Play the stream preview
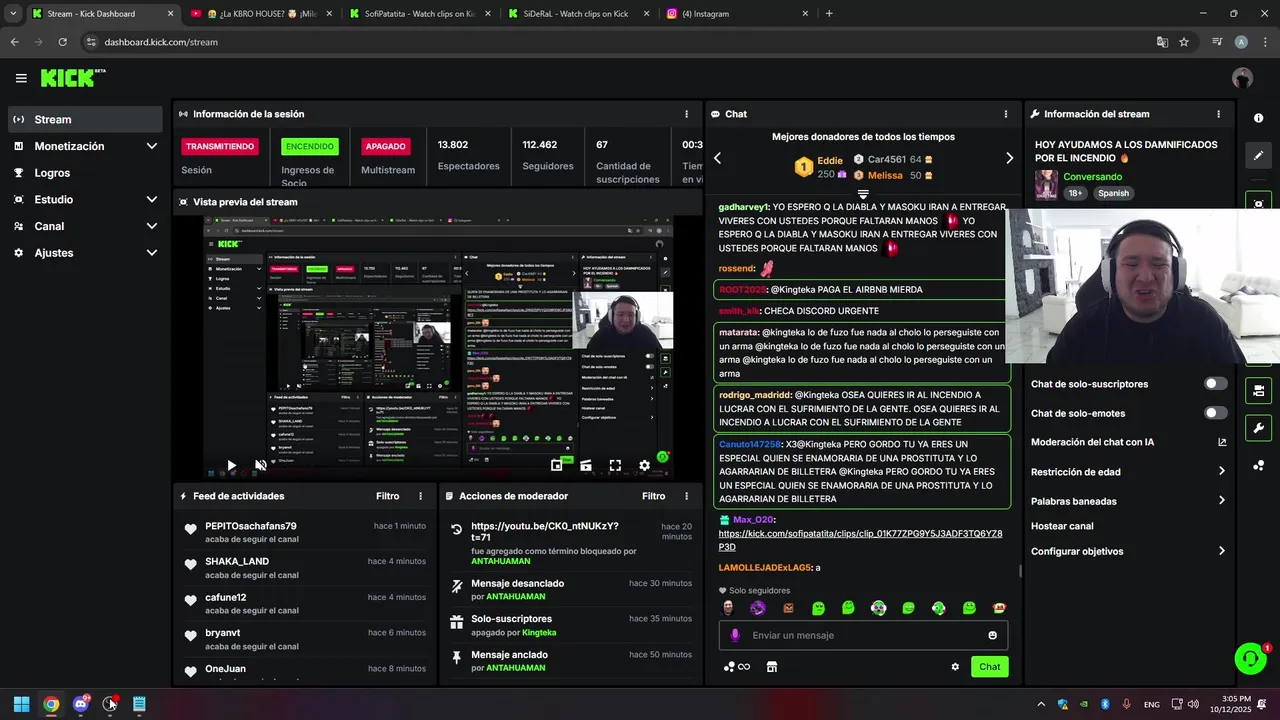The image size is (1280, 720). [x=231, y=465]
